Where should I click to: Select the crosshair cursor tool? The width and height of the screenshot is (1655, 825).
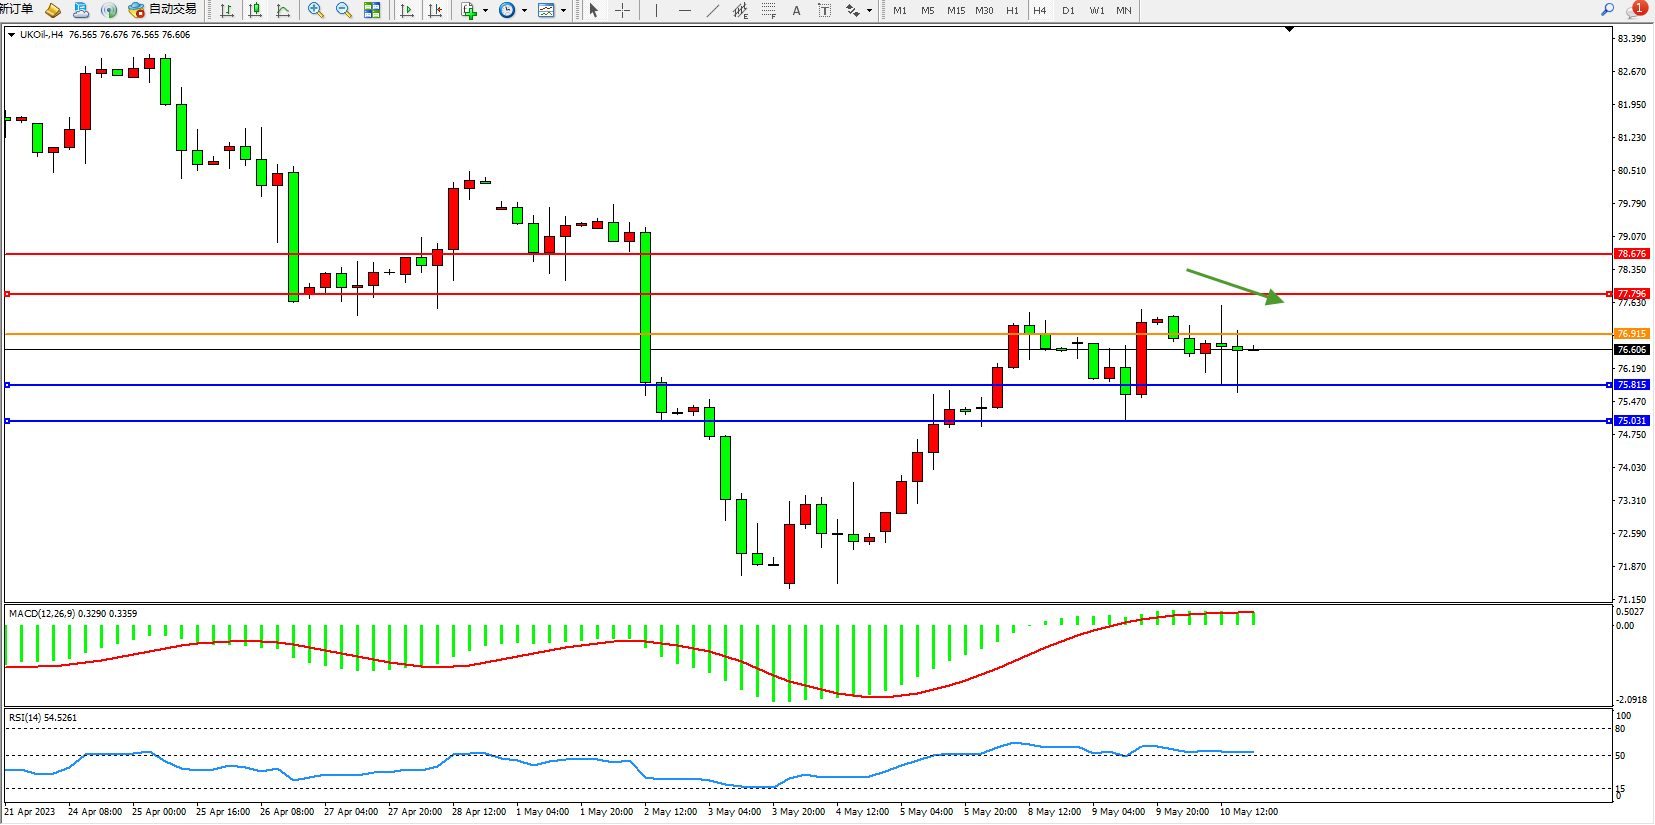622,10
